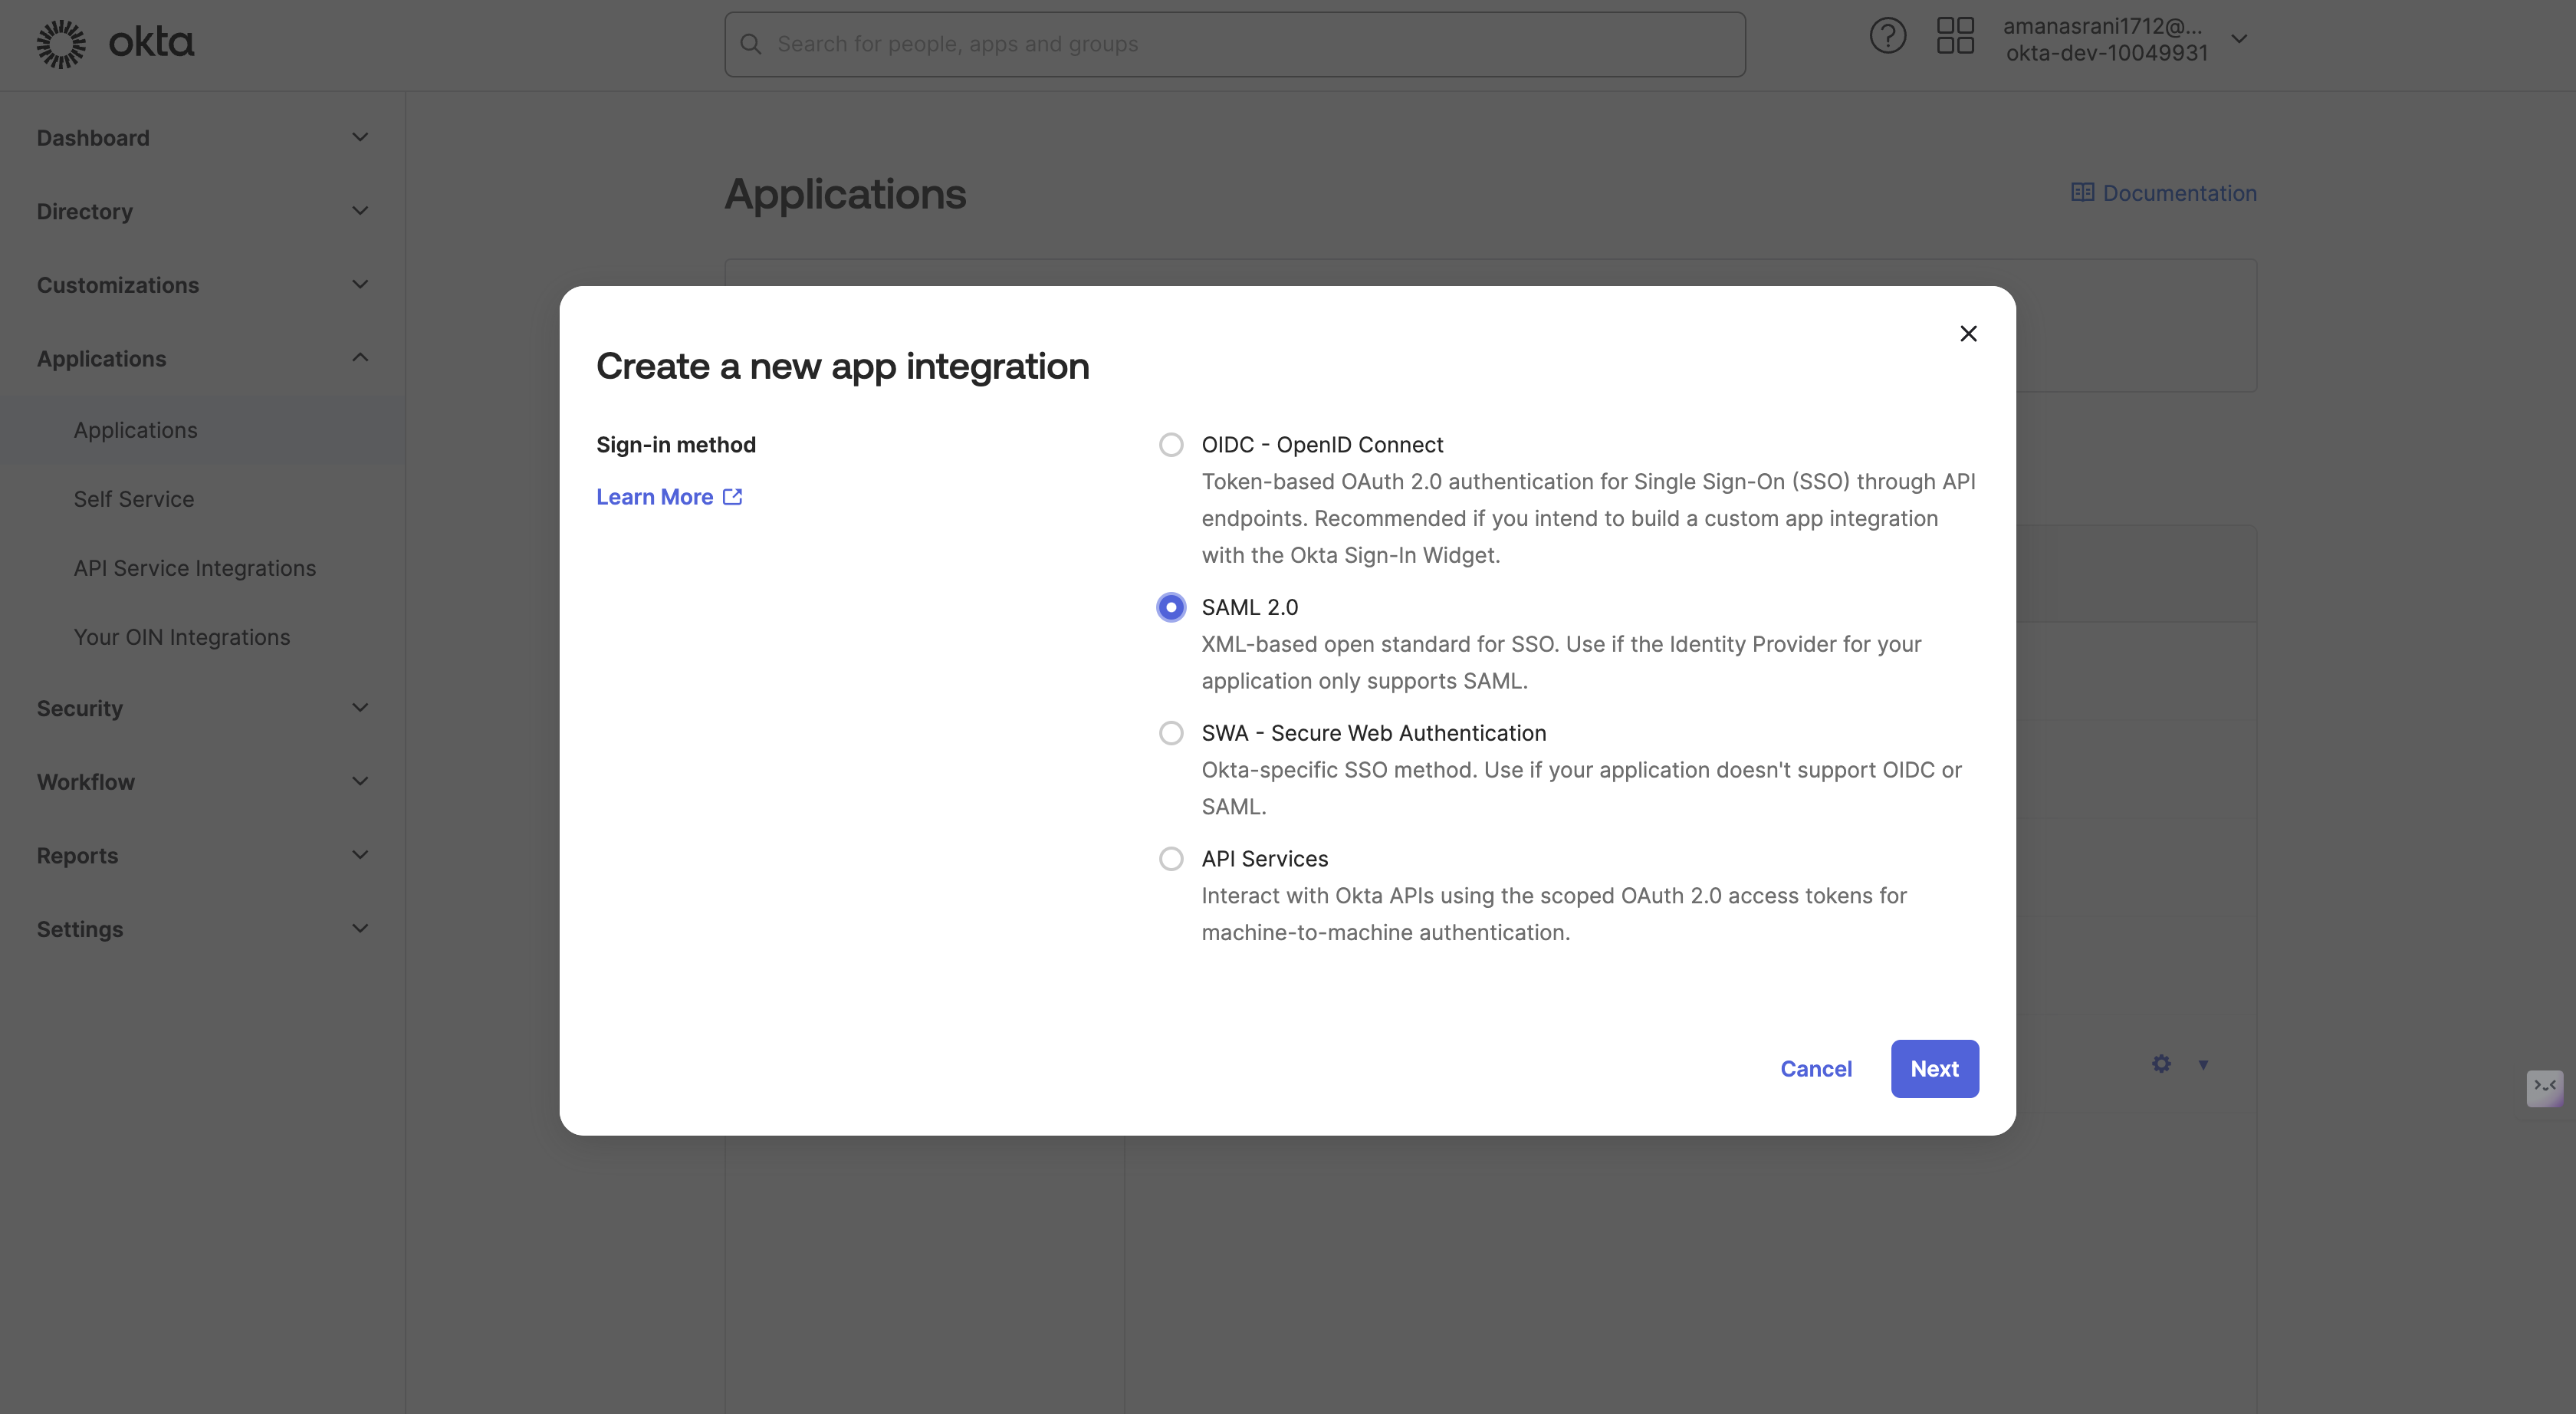Open the help documentation icon

coord(1888,40)
